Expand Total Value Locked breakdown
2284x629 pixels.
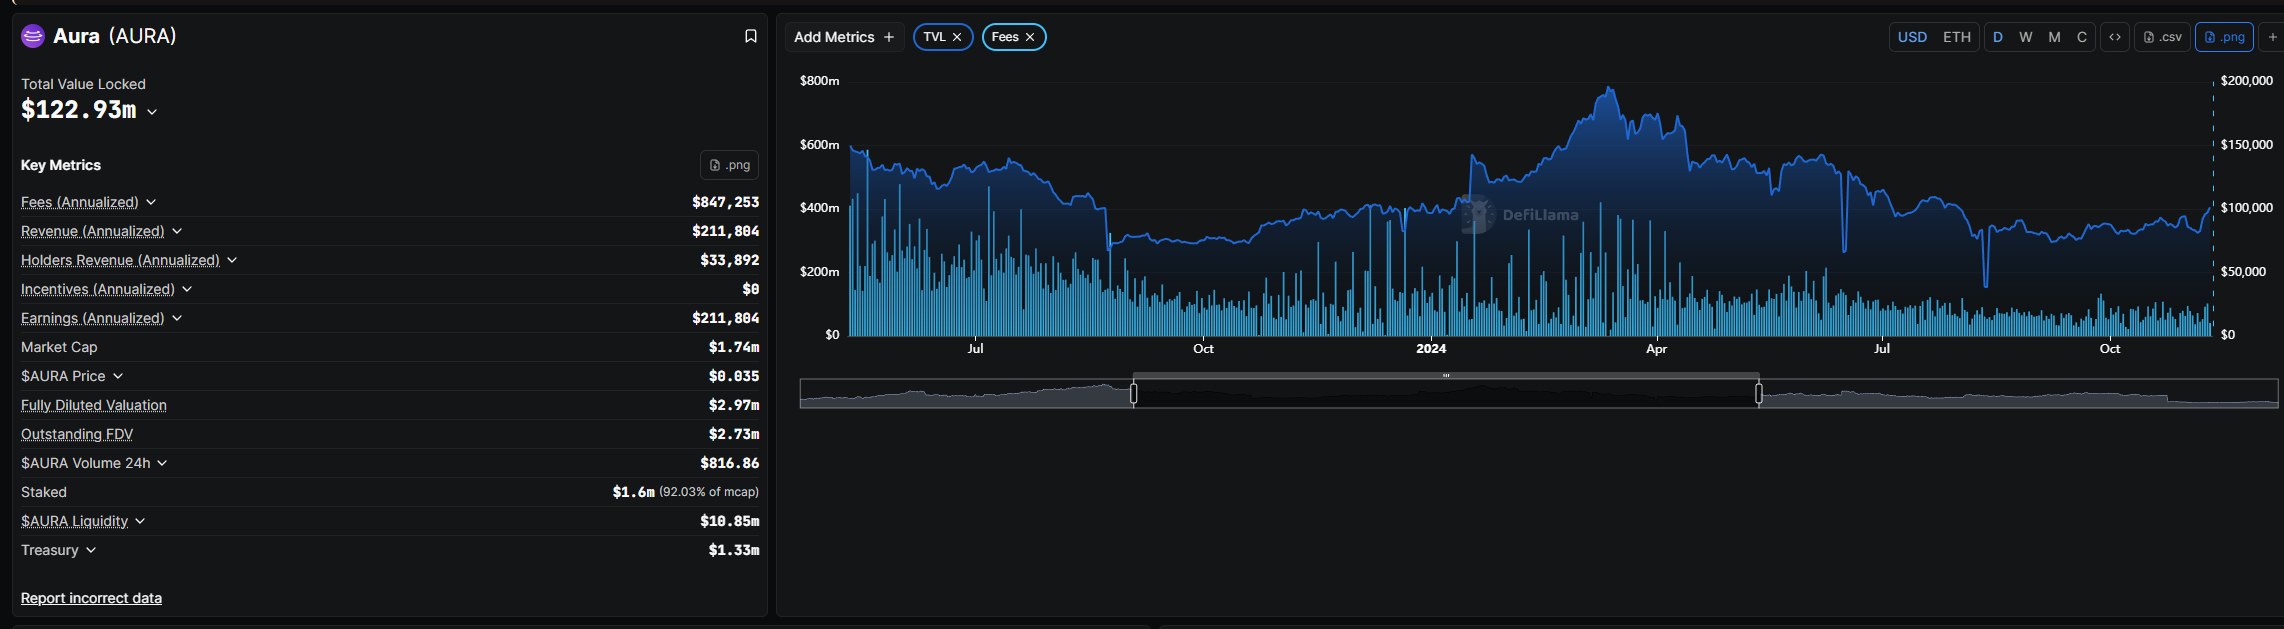tap(152, 112)
